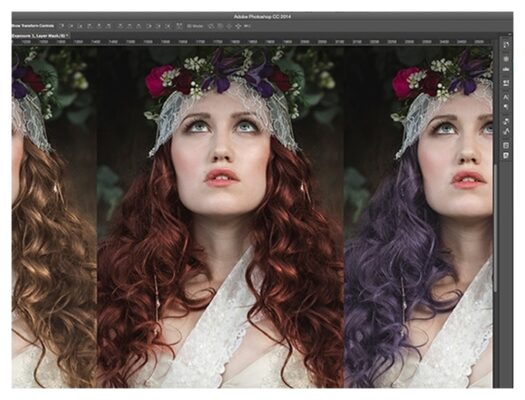Open the History panel icon
Image resolution: width=525 pixels, height=400 pixels.
(x=506, y=45)
